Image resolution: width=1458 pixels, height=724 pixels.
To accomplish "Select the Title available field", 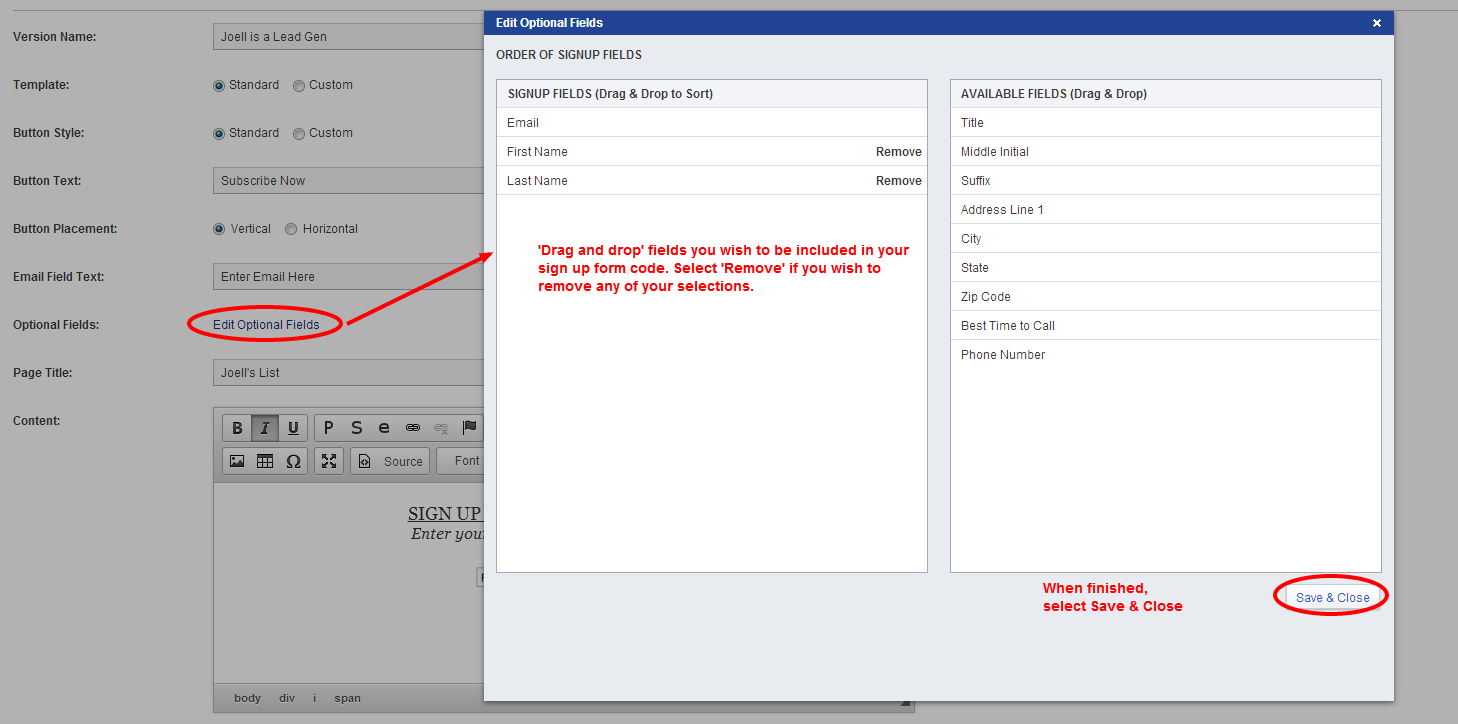I will pyautogui.click(x=1166, y=123).
